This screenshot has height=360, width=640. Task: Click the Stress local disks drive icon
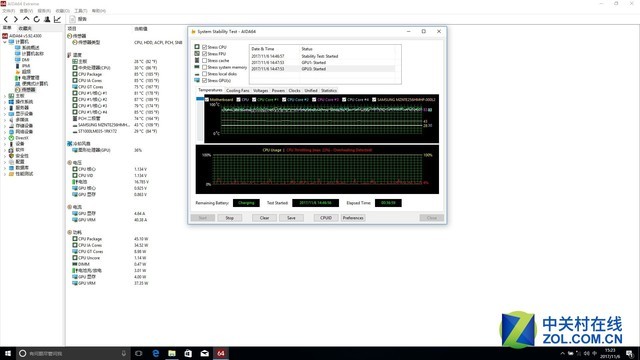point(197,74)
